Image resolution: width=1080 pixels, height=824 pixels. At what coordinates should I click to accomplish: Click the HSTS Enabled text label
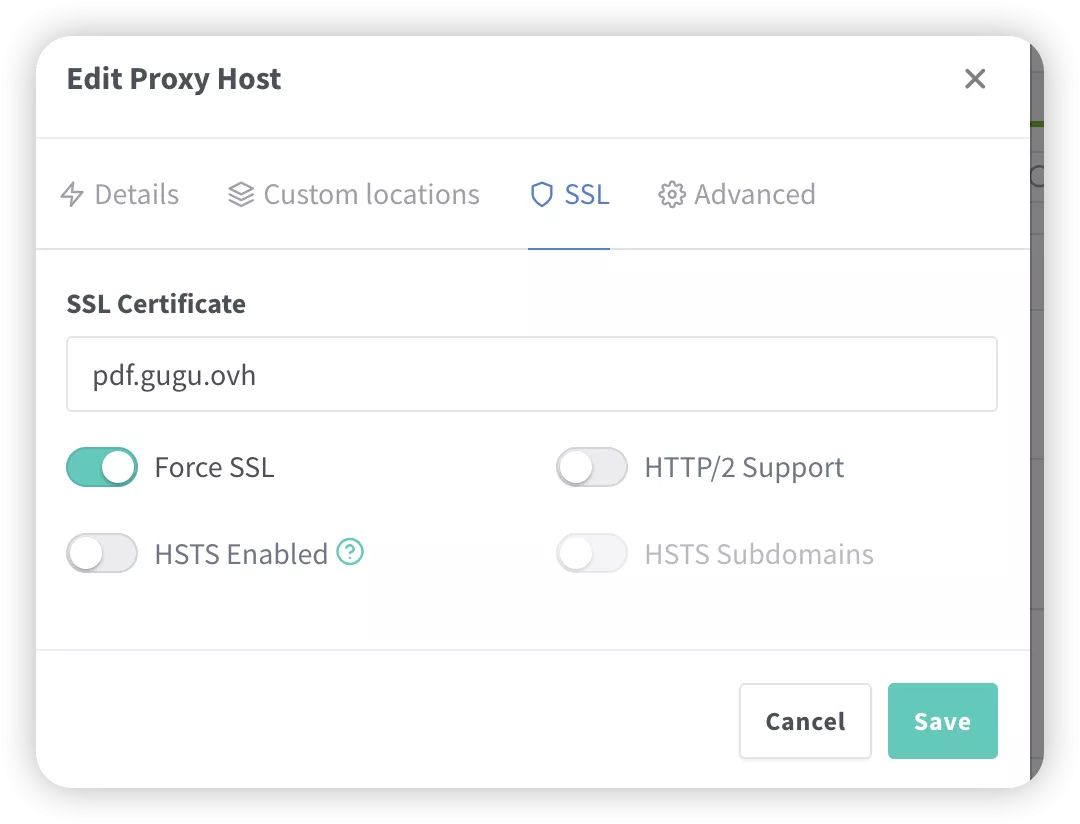241,554
